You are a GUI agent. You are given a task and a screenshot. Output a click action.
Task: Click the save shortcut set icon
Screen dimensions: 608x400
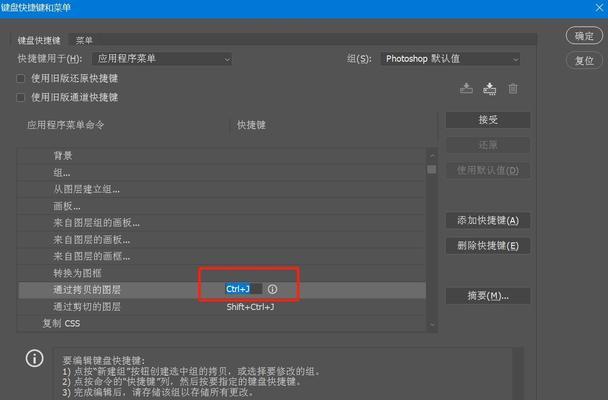tap(466, 88)
